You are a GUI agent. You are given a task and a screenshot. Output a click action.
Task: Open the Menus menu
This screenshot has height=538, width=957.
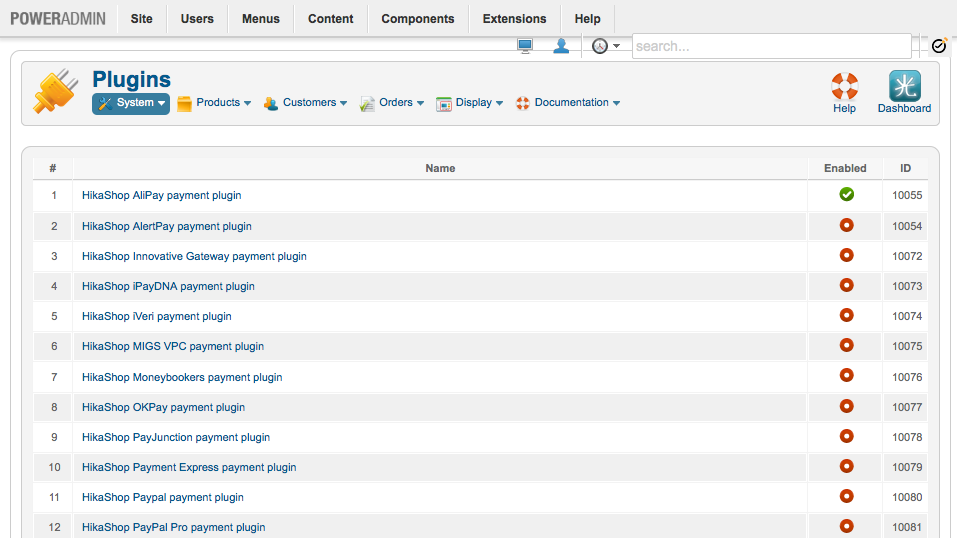pos(261,19)
